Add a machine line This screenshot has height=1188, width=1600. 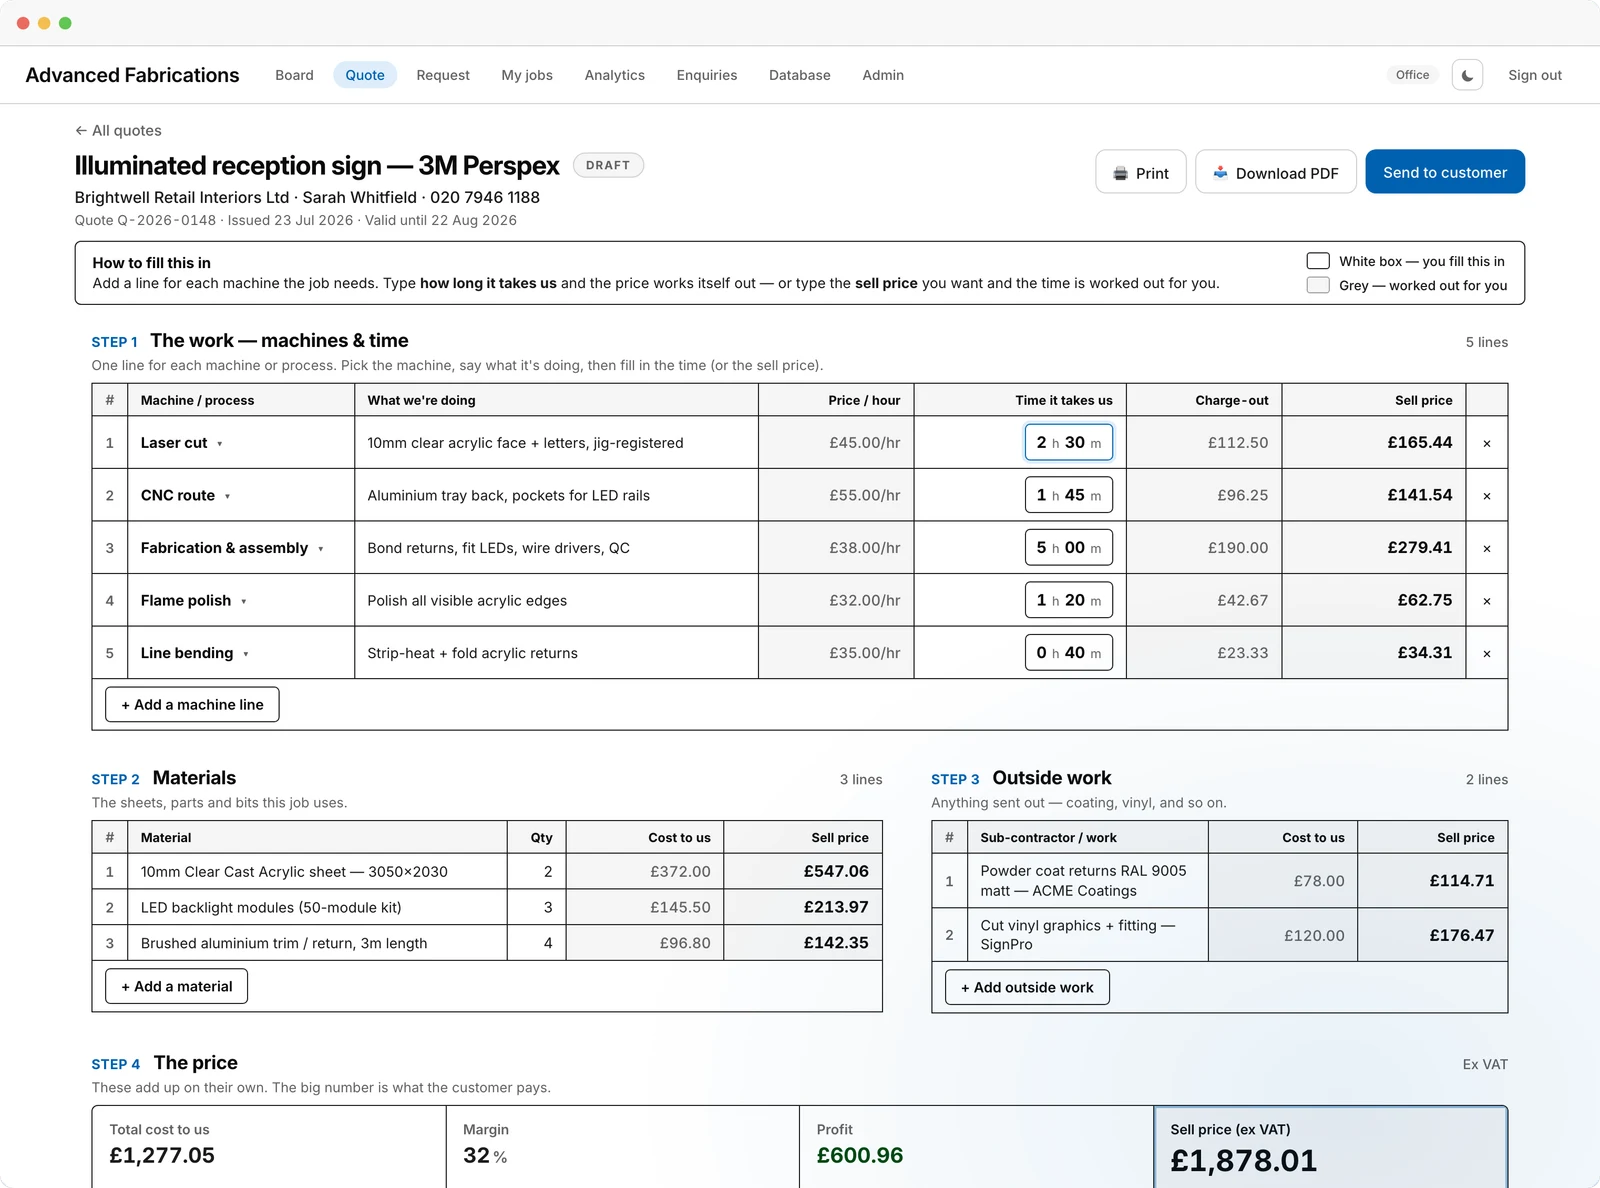click(x=192, y=705)
